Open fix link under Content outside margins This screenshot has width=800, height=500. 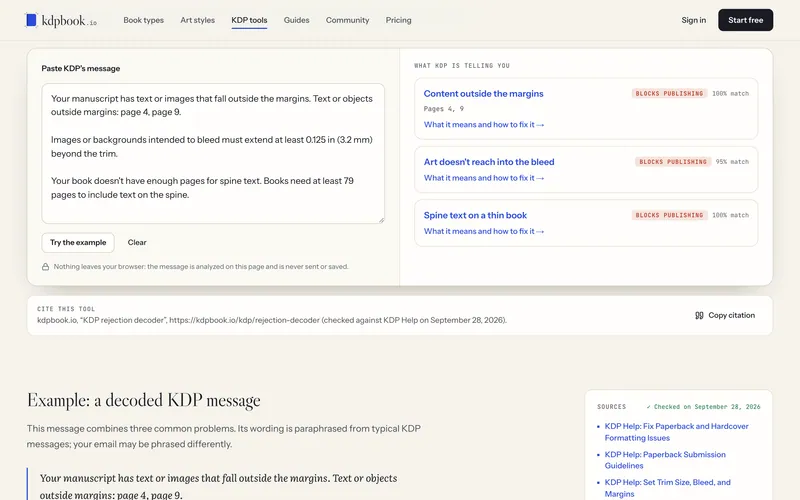pos(484,124)
